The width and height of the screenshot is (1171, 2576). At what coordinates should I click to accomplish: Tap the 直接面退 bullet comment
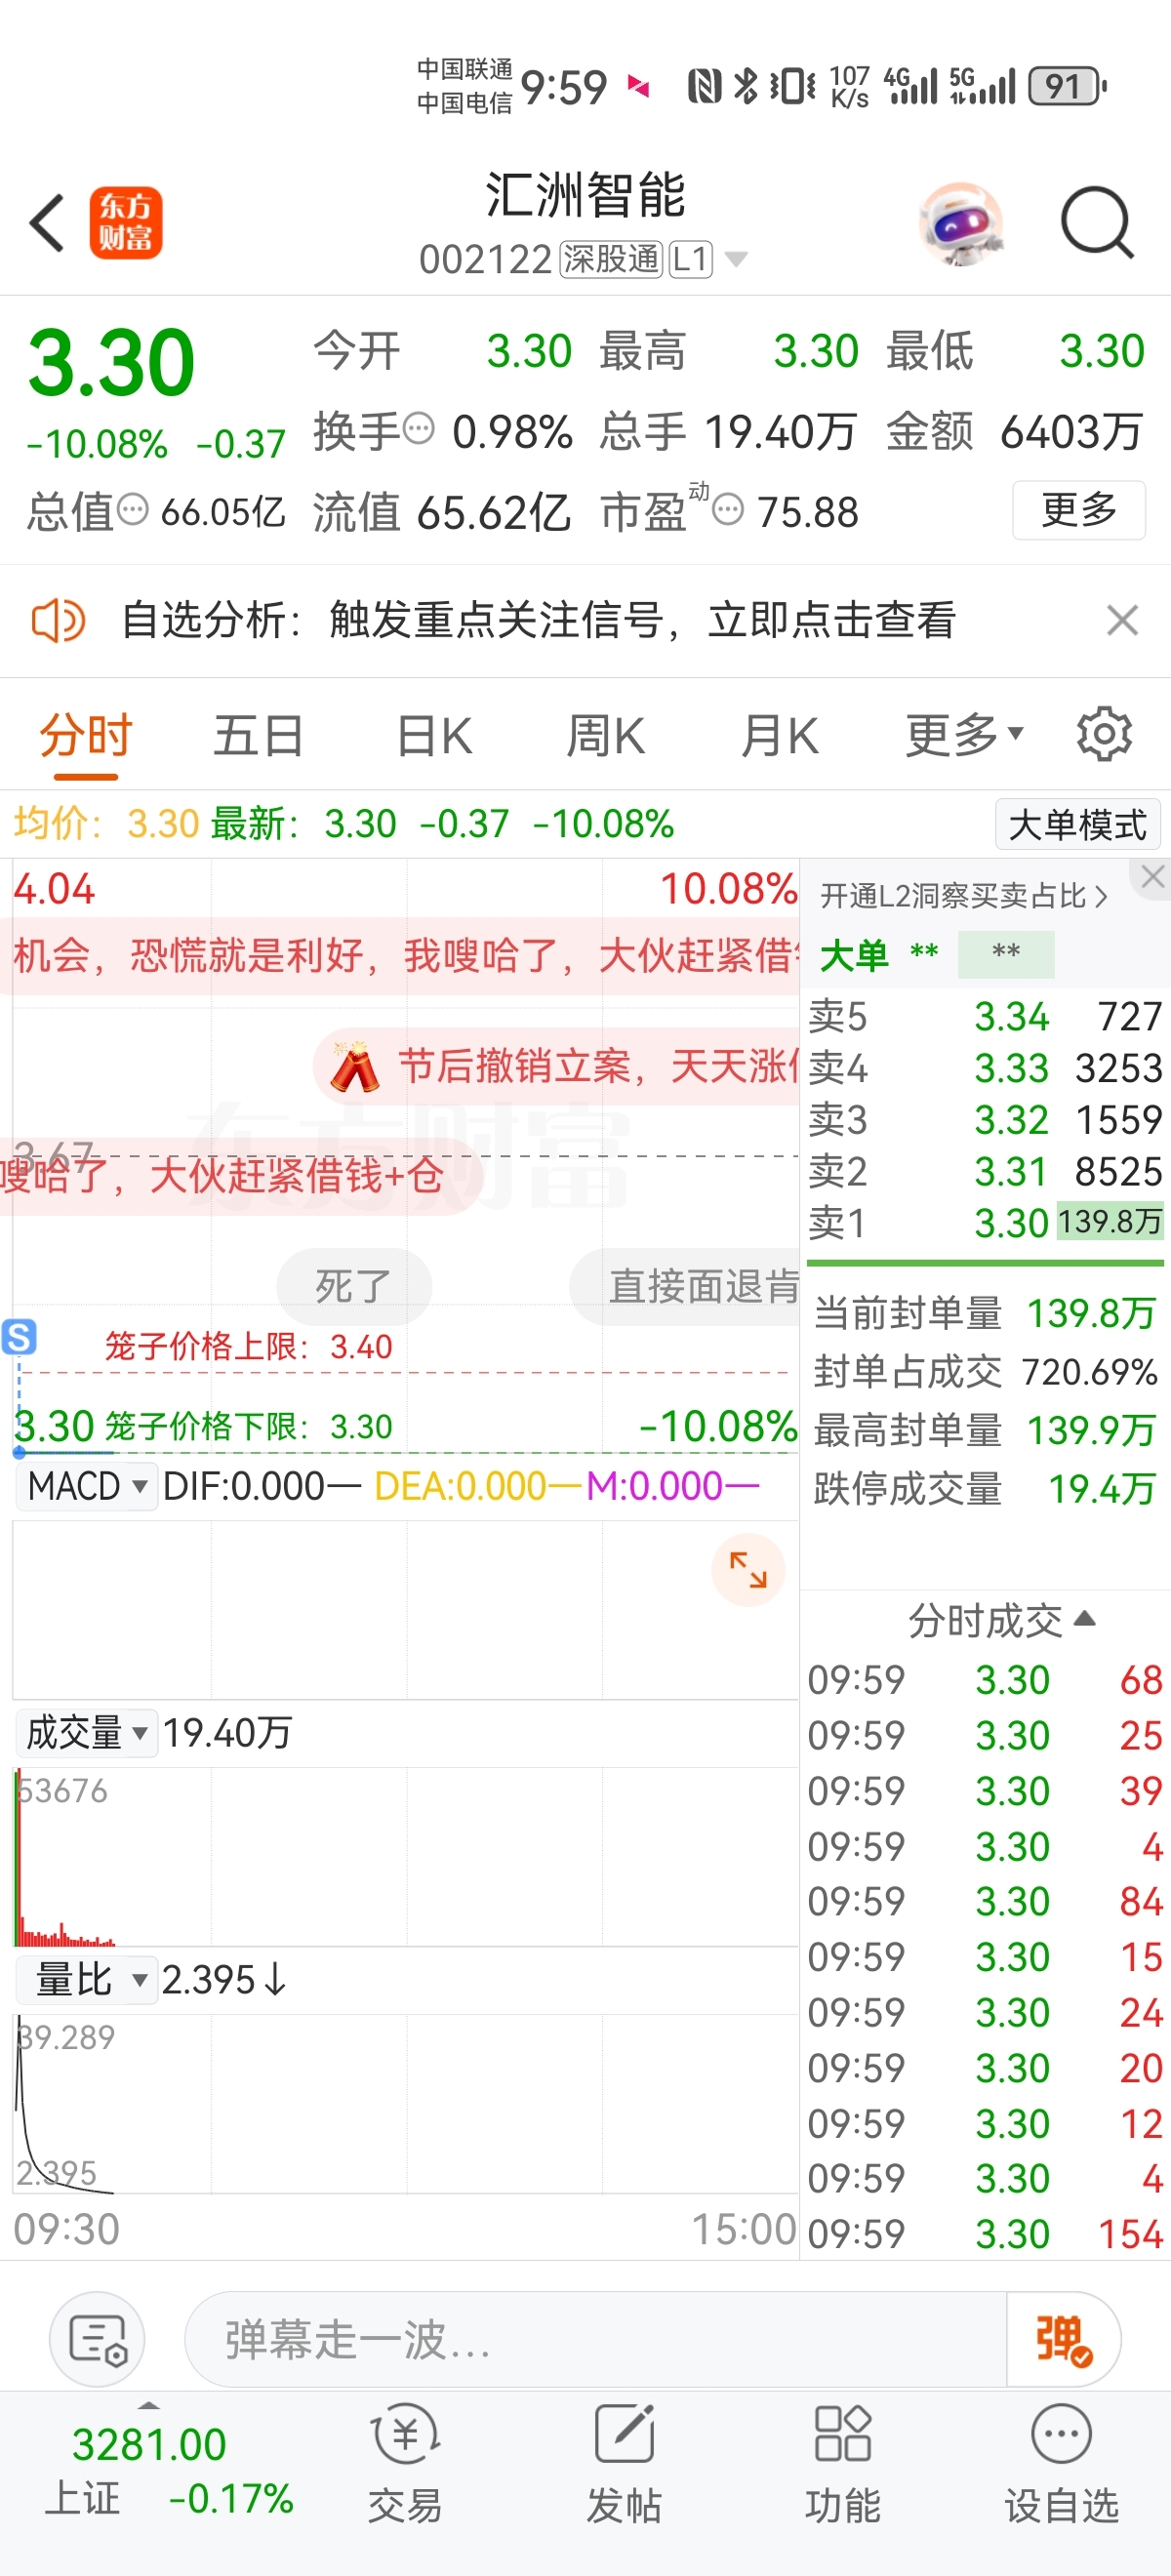point(684,1286)
